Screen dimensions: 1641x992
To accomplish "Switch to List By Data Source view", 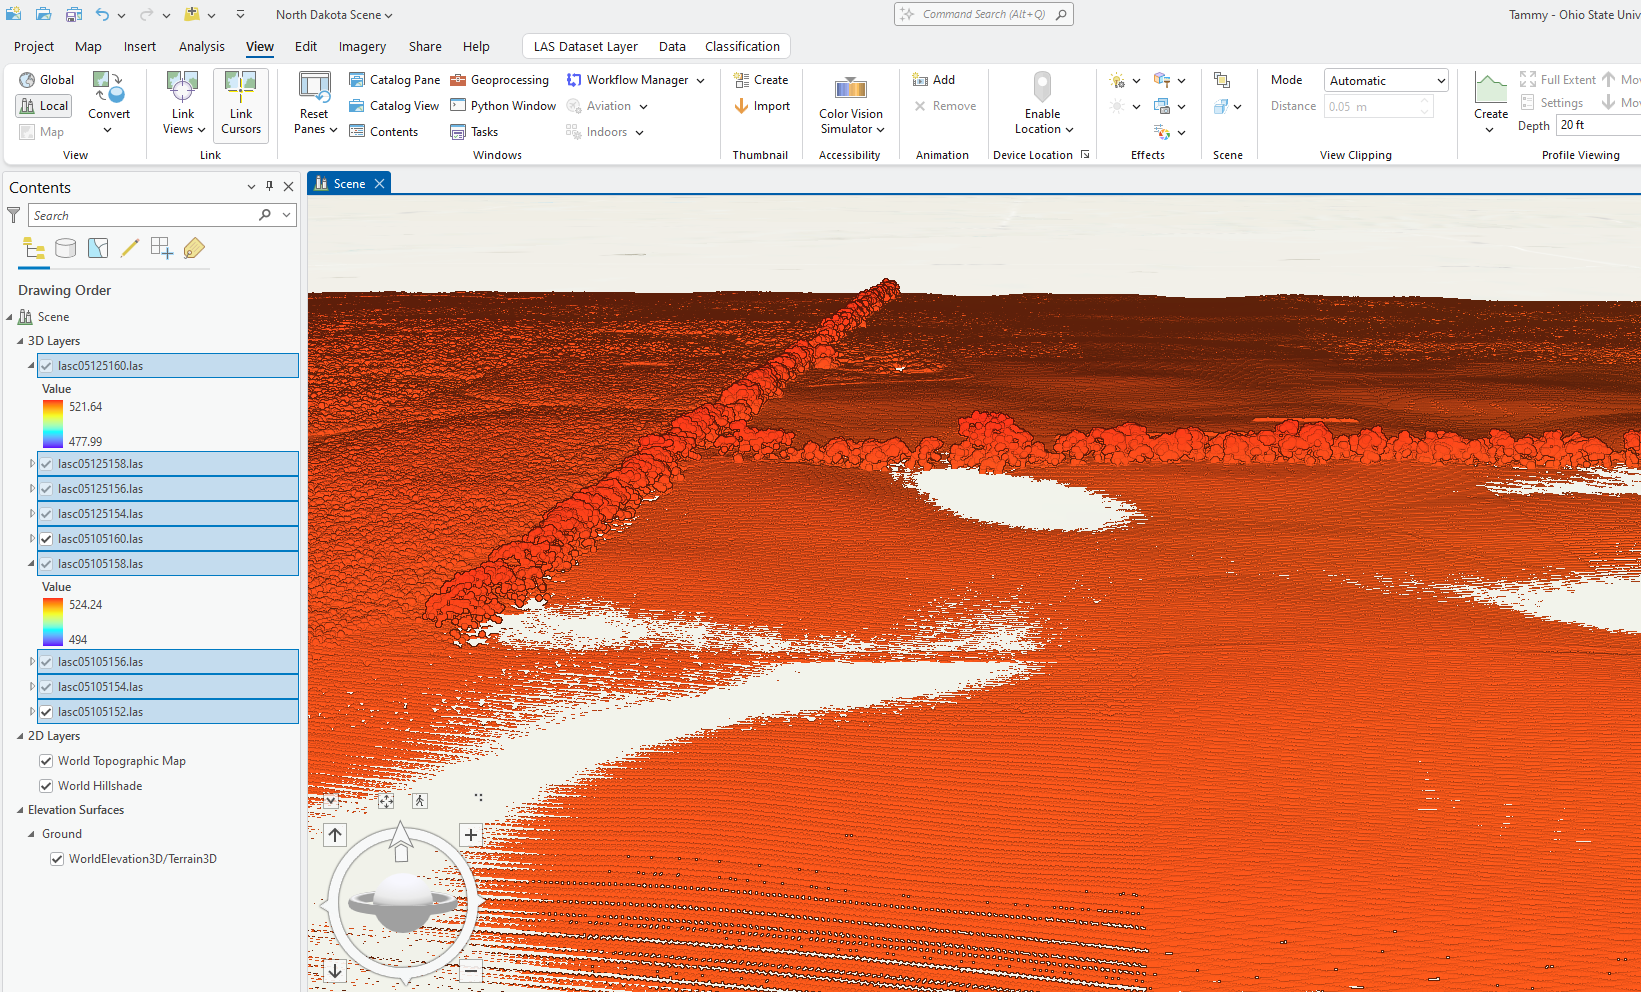I will click(66, 249).
